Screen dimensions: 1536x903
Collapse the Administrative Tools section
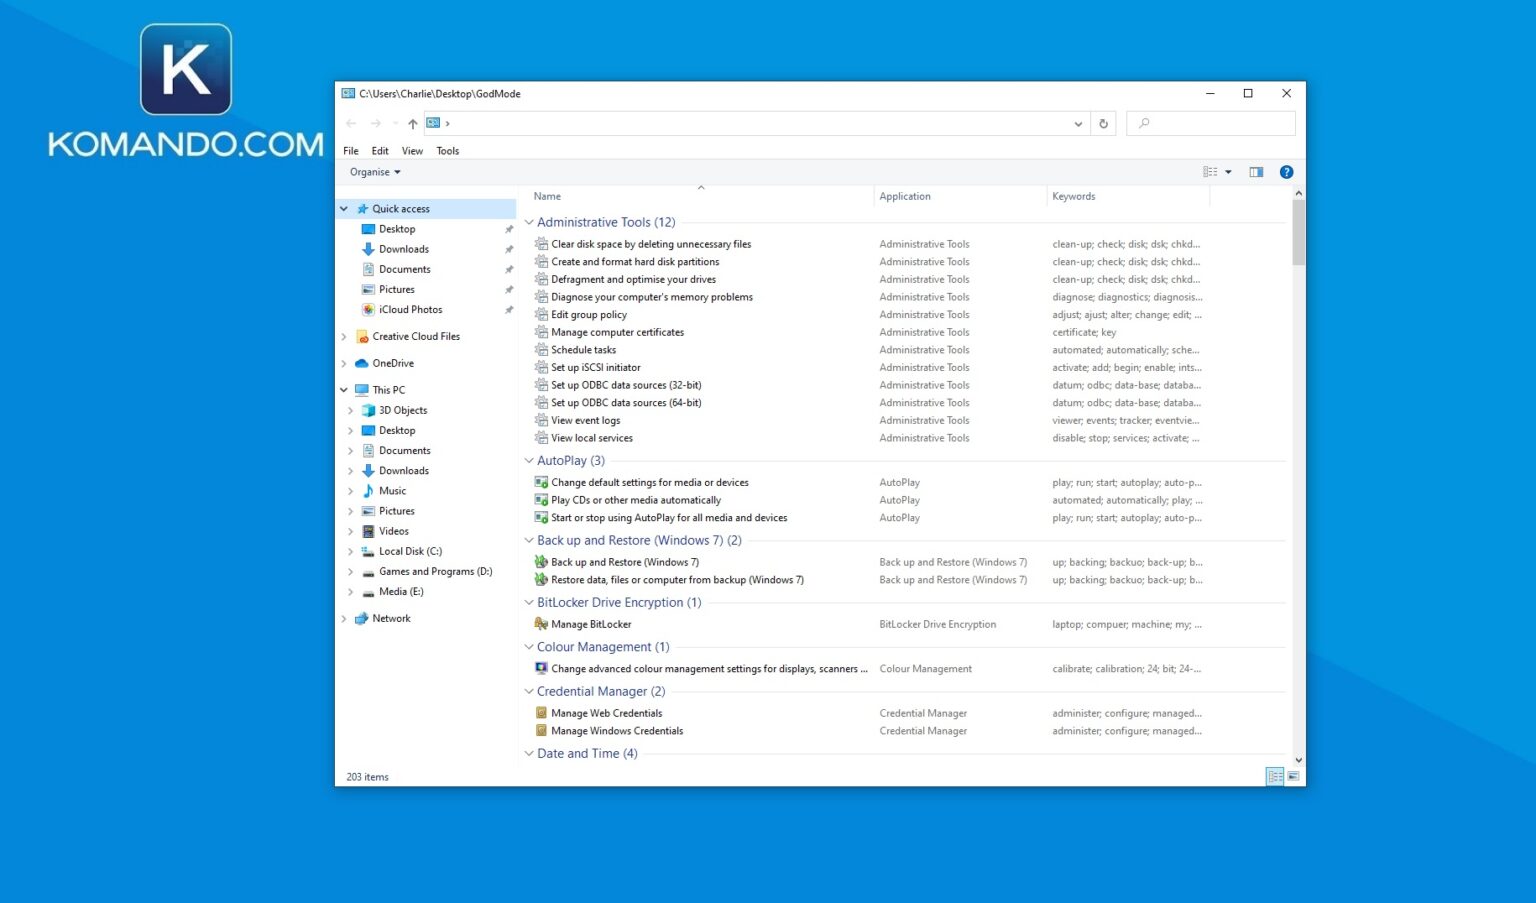pyautogui.click(x=529, y=222)
